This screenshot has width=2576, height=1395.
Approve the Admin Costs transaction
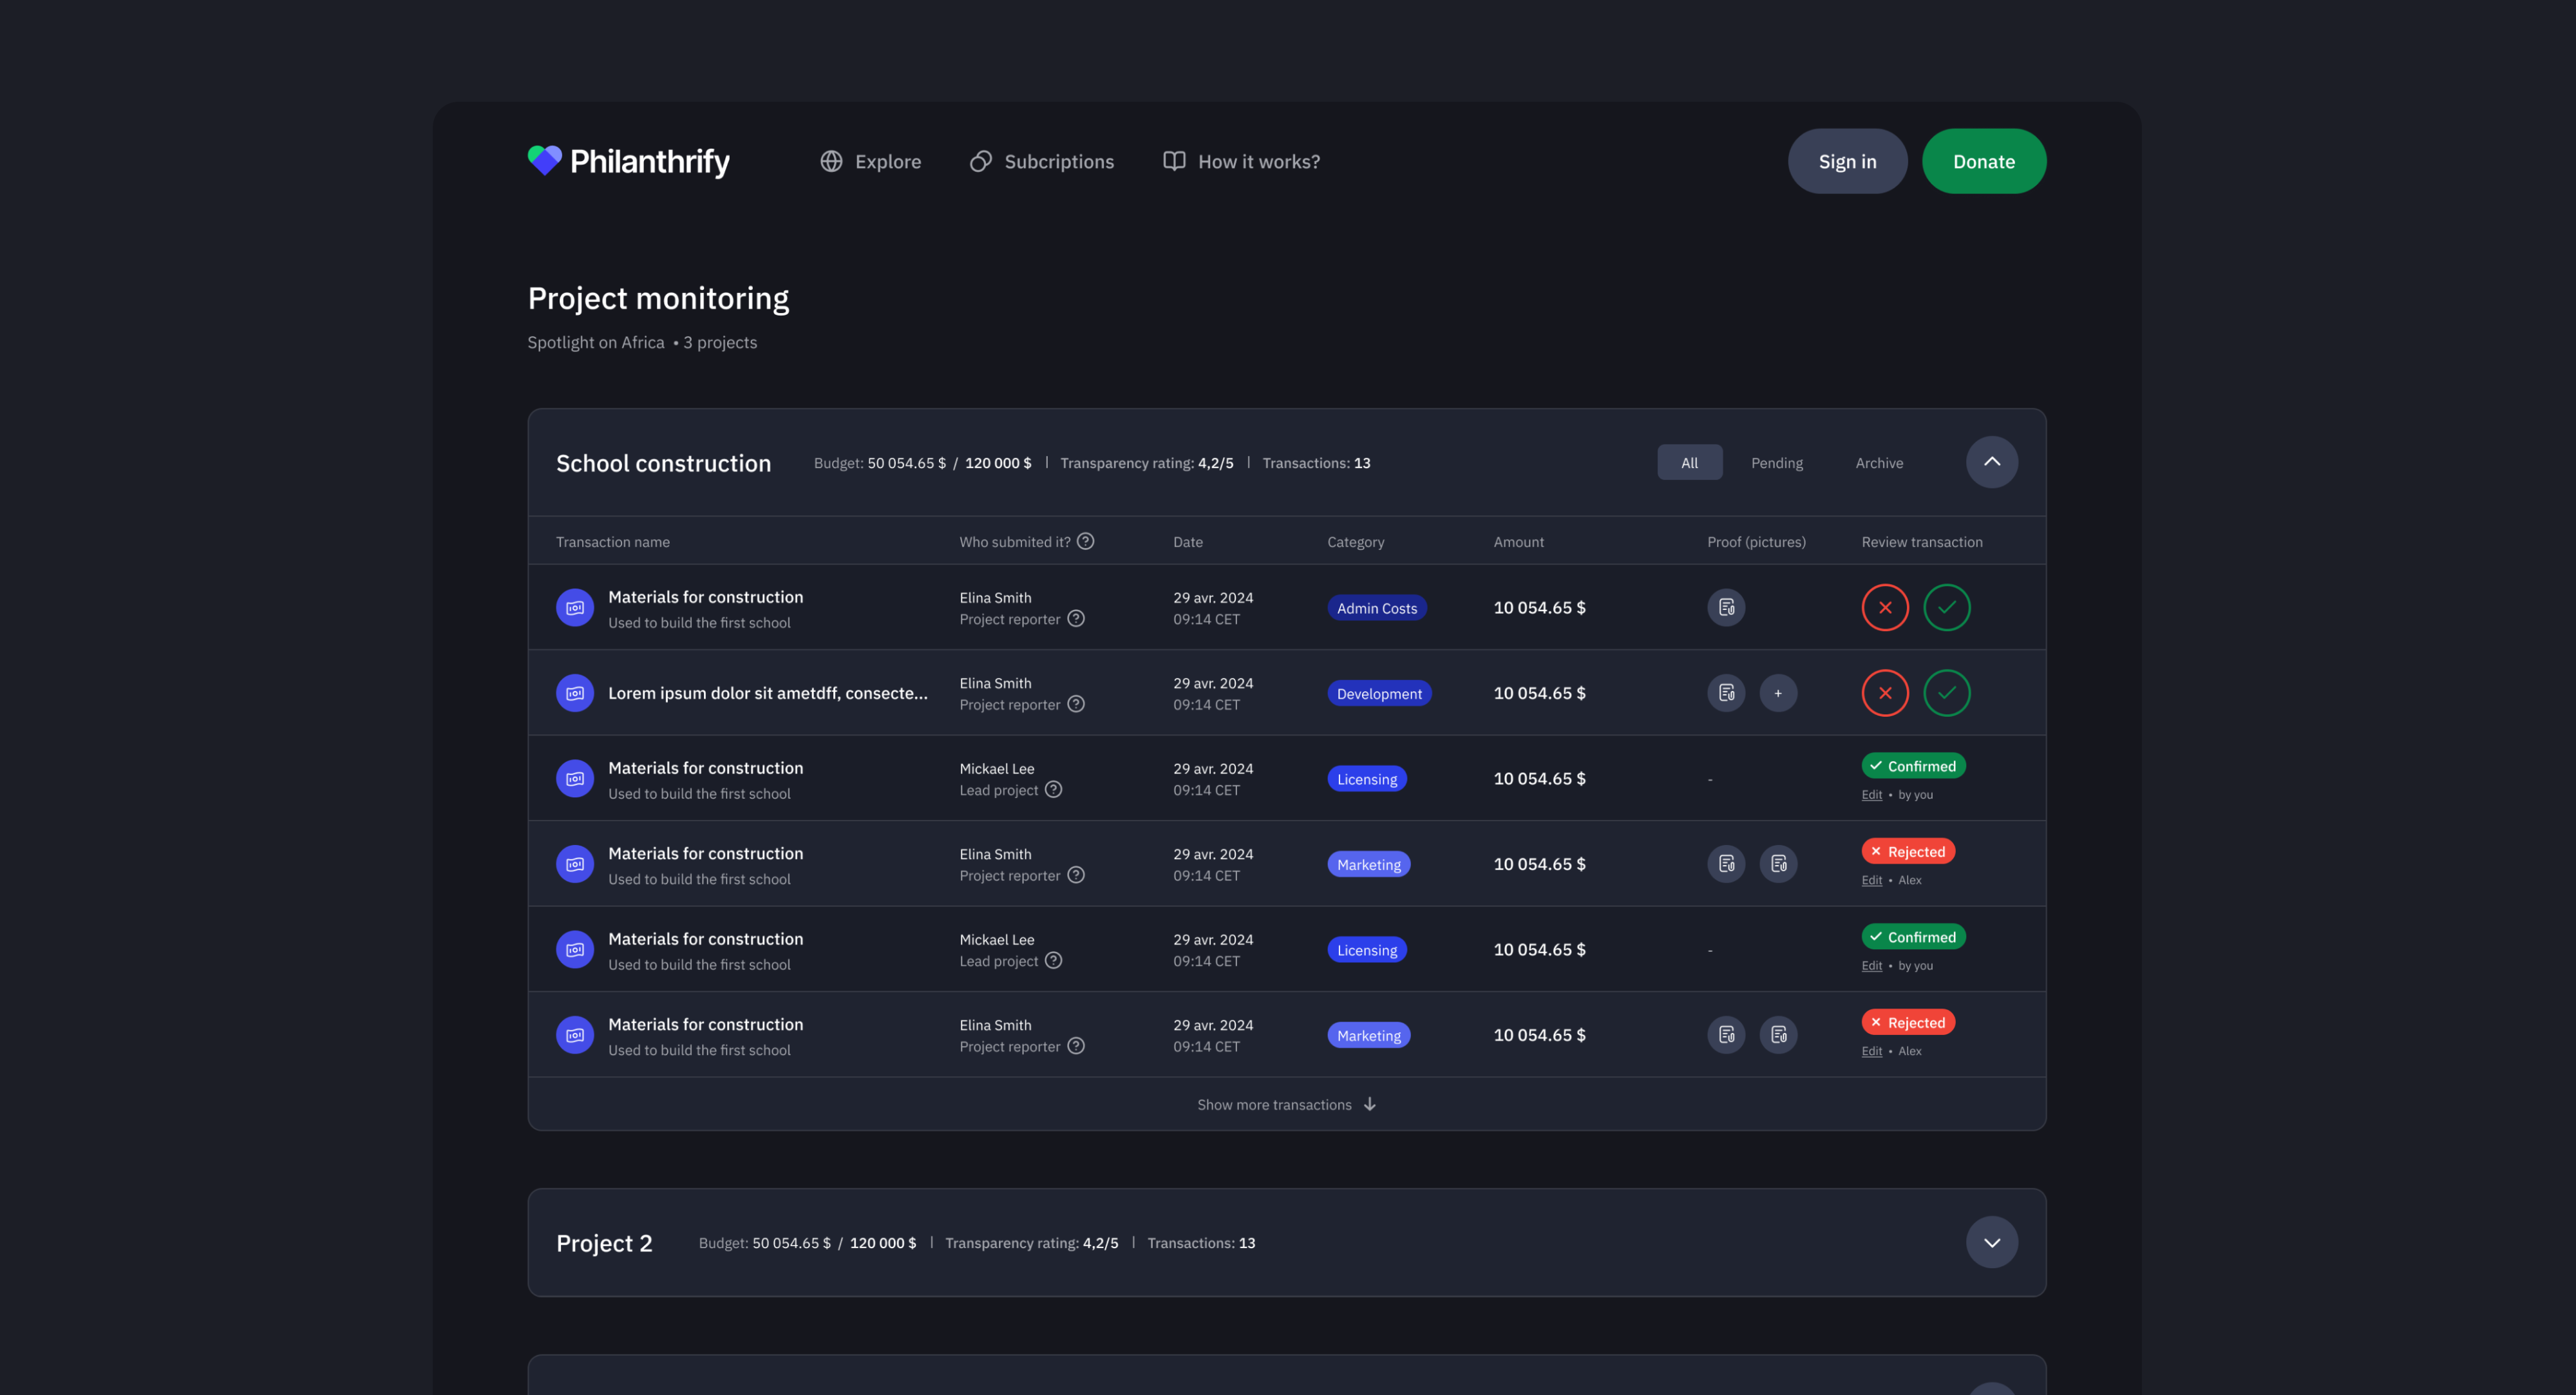pyautogui.click(x=1946, y=608)
